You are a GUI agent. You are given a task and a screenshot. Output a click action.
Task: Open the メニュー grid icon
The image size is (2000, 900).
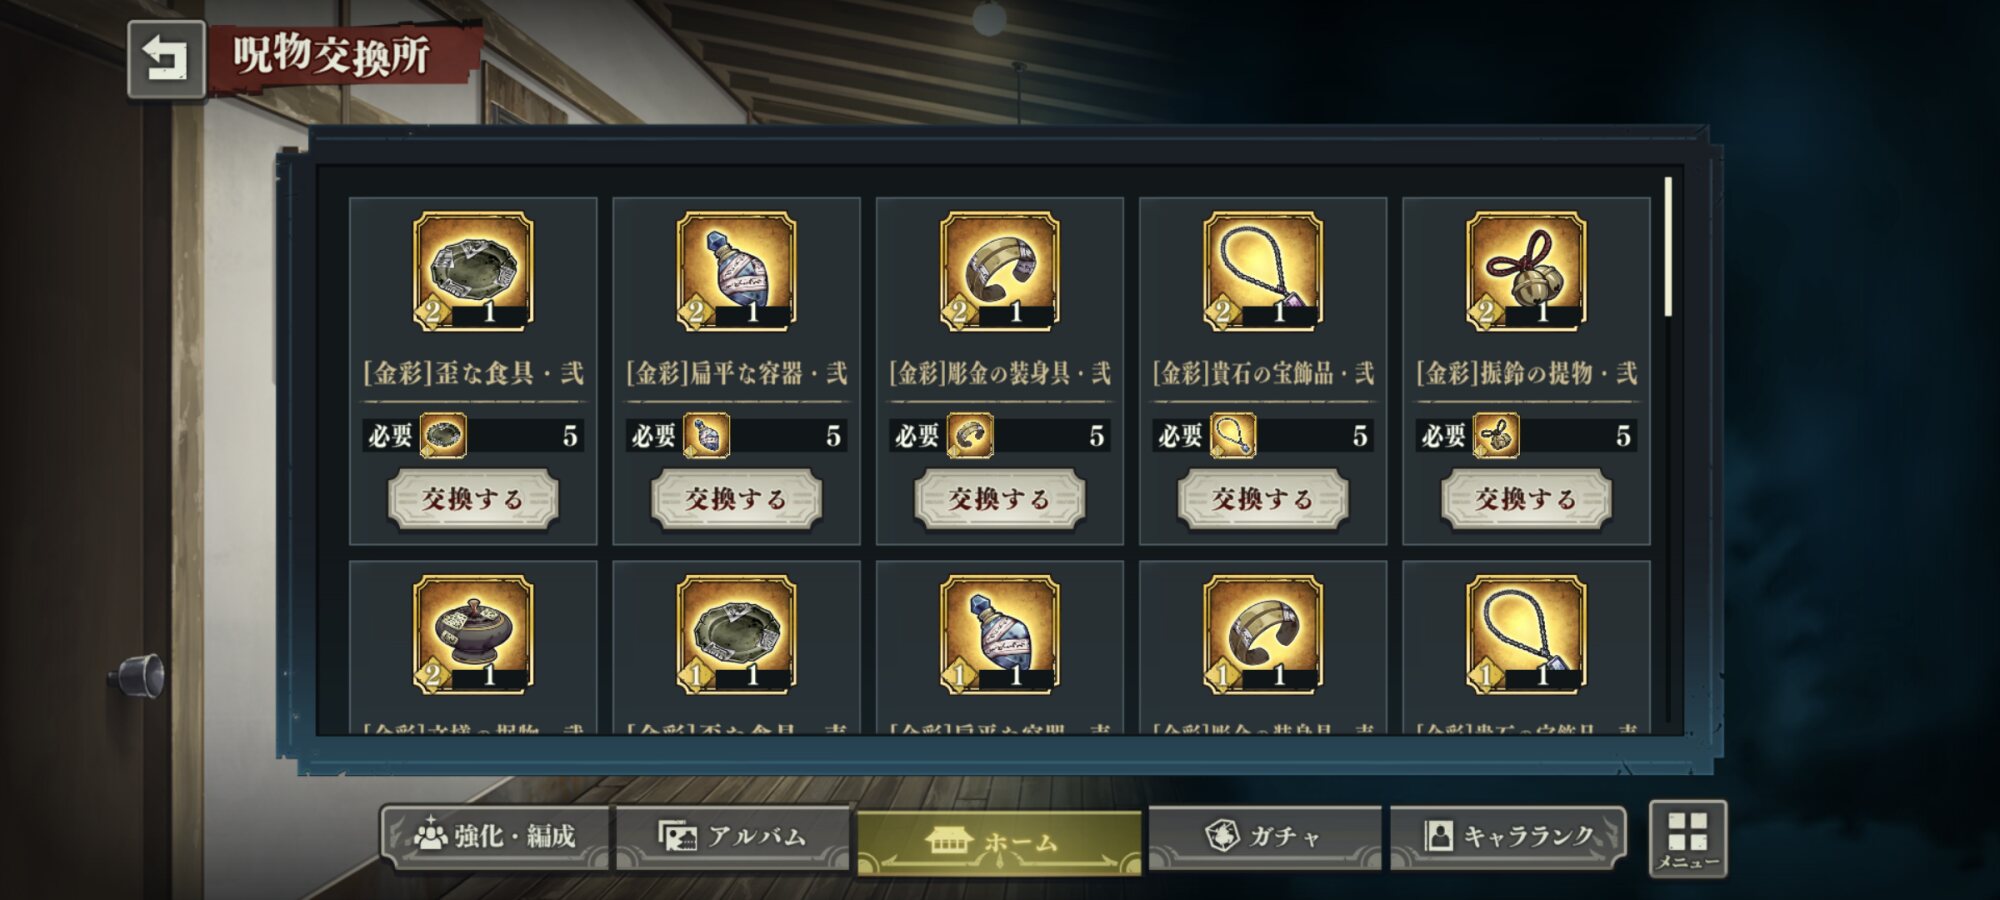(x=1688, y=839)
